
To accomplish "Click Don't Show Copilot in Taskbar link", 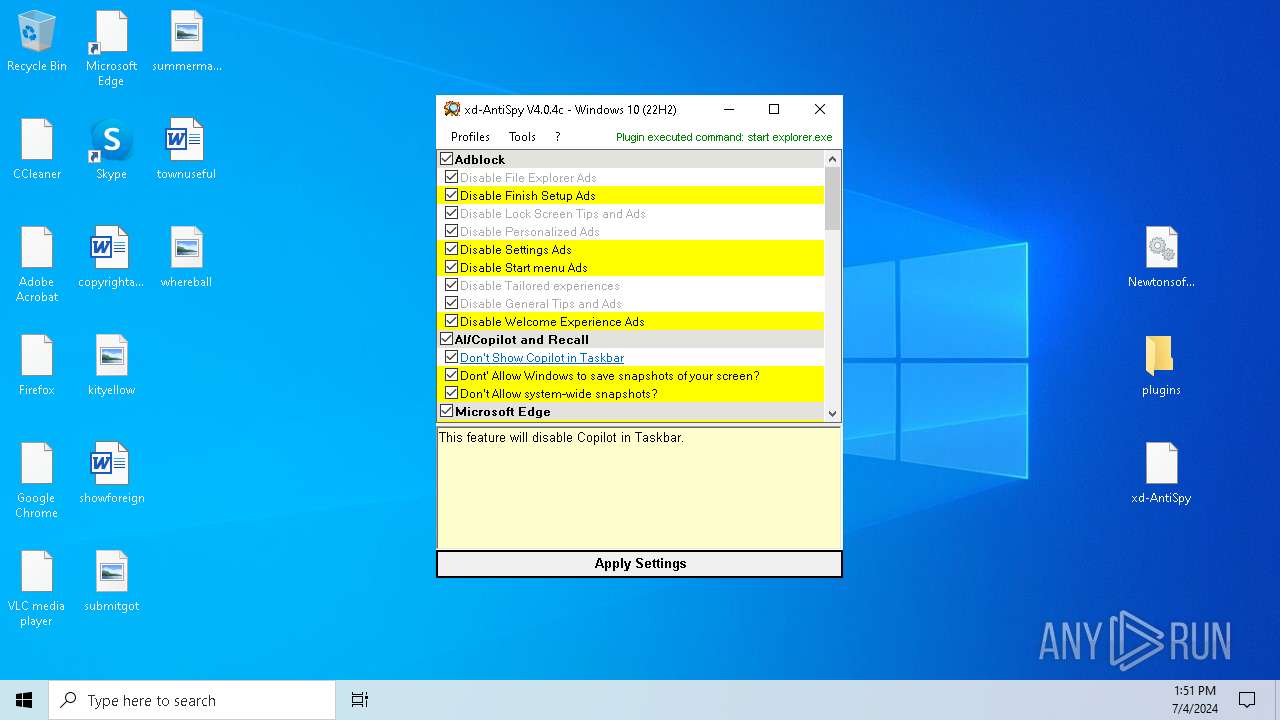I will pos(542,357).
